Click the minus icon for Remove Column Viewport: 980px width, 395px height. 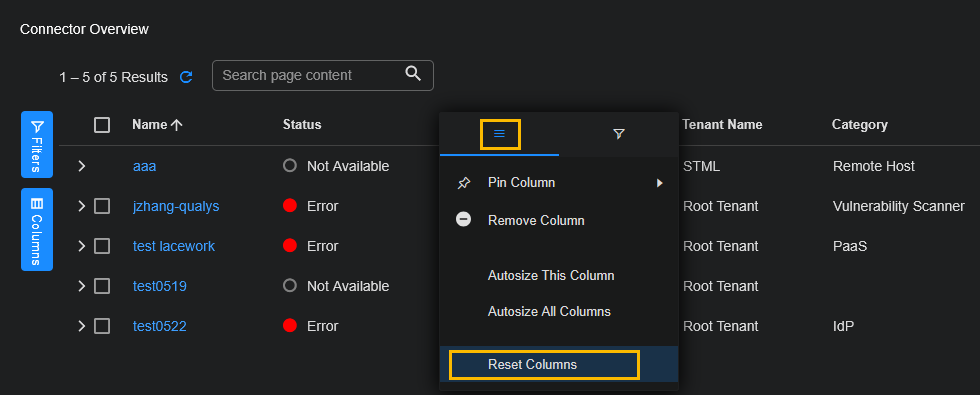(463, 220)
